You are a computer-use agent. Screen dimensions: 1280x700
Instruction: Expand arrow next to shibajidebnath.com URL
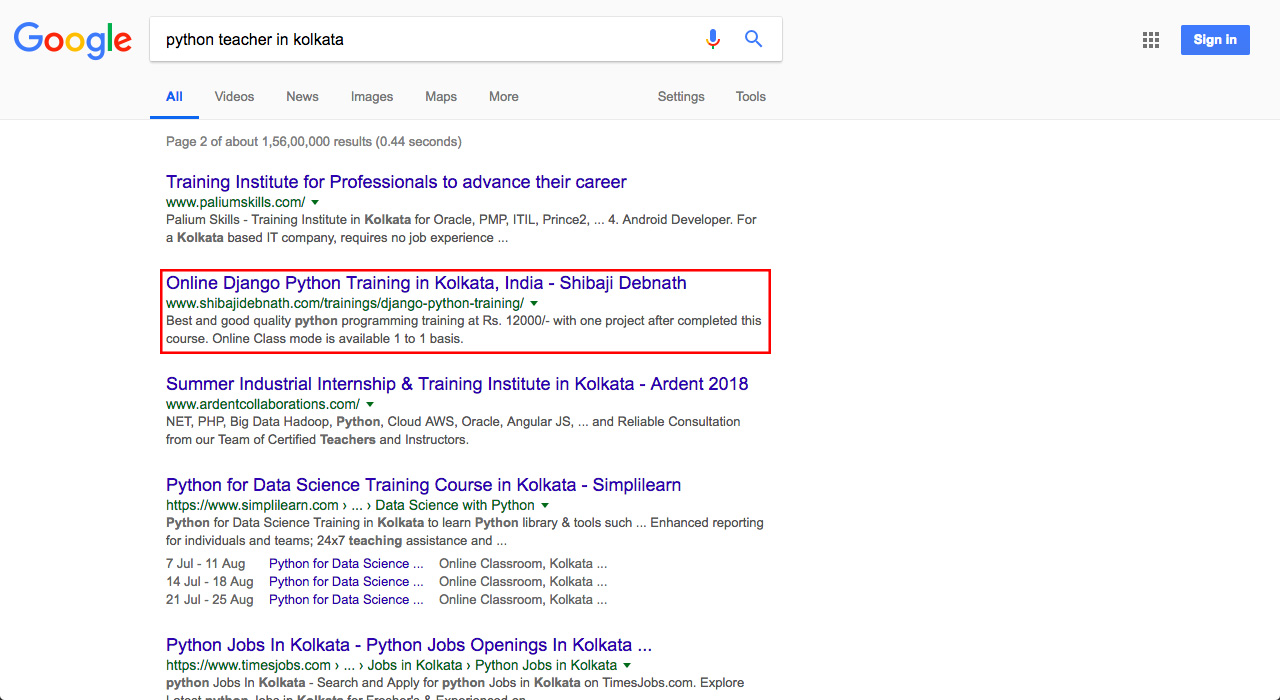(x=534, y=303)
